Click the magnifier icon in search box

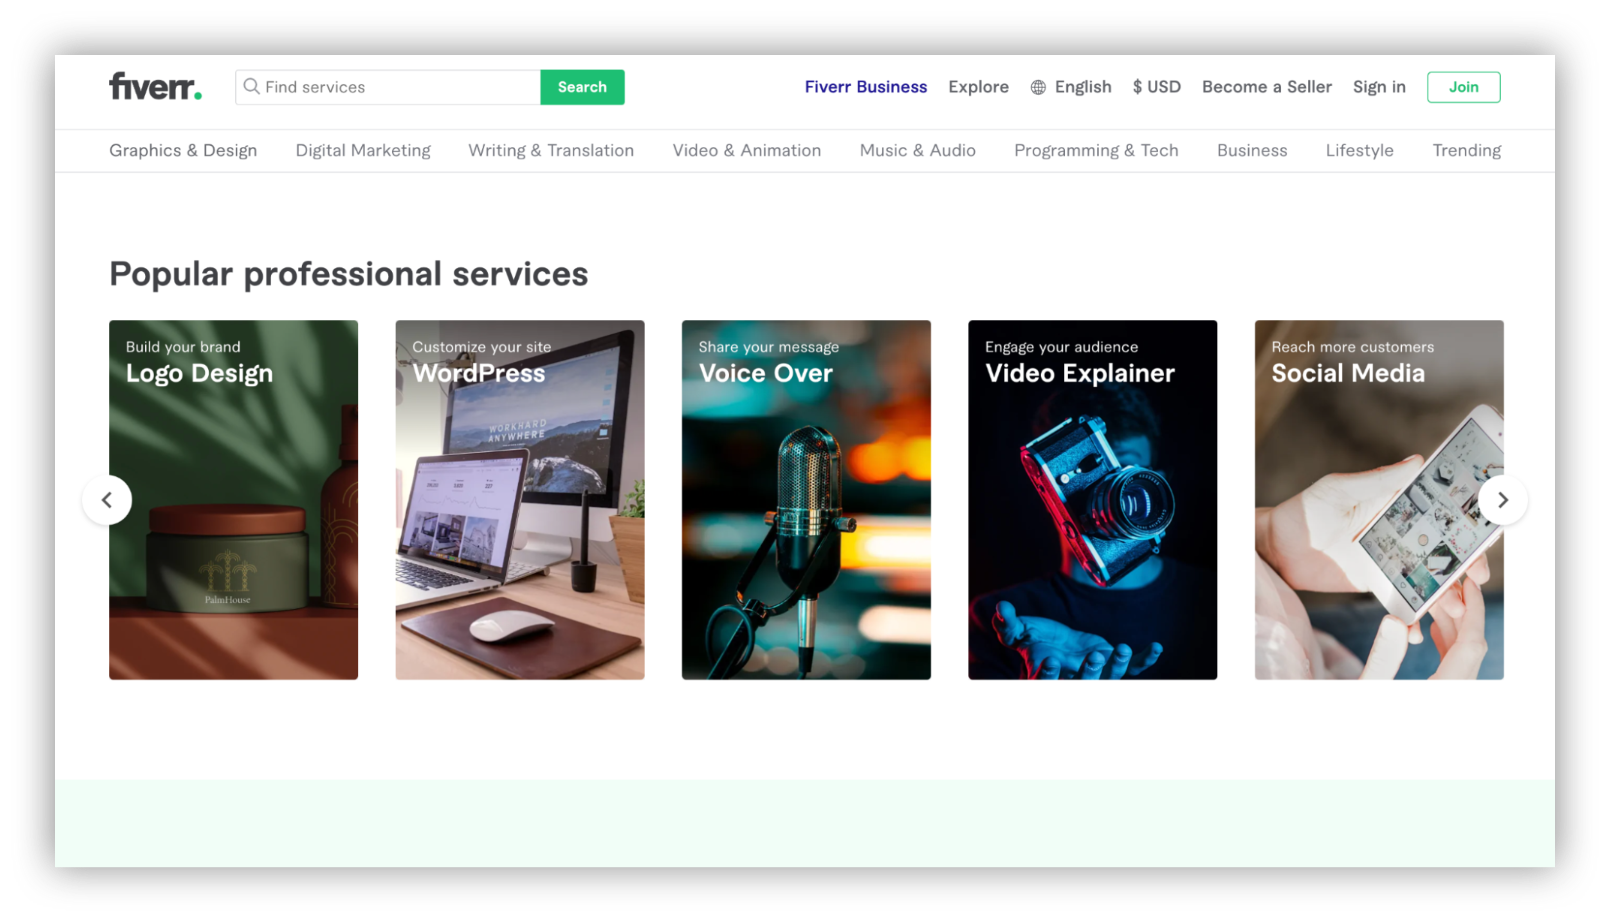coord(252,87)
